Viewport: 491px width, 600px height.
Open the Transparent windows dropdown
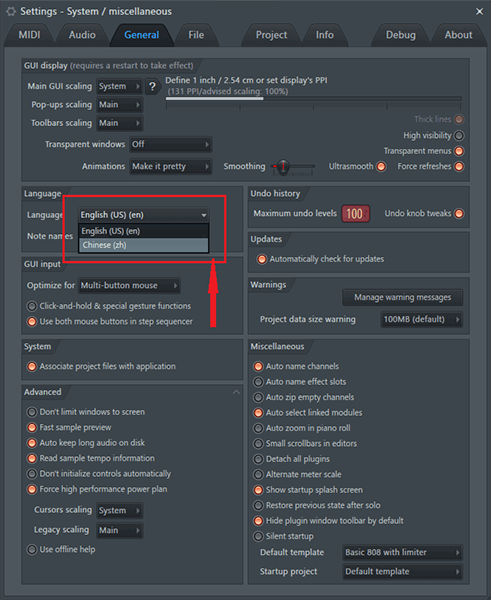click(x=170, y=144)
